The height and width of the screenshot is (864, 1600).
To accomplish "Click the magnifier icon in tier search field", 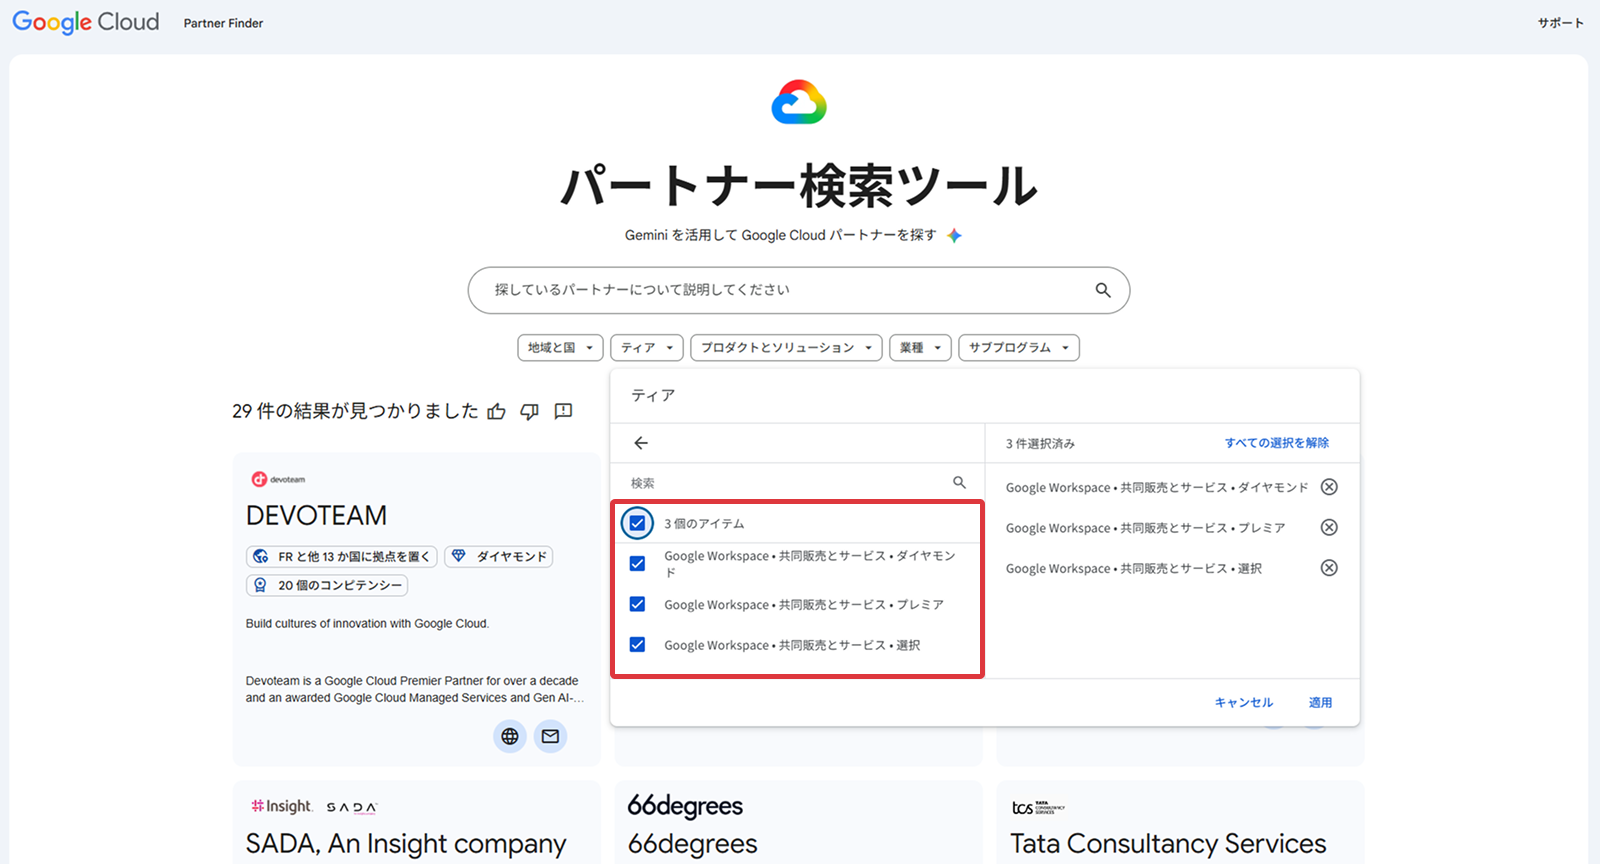I will click(959, 483).
